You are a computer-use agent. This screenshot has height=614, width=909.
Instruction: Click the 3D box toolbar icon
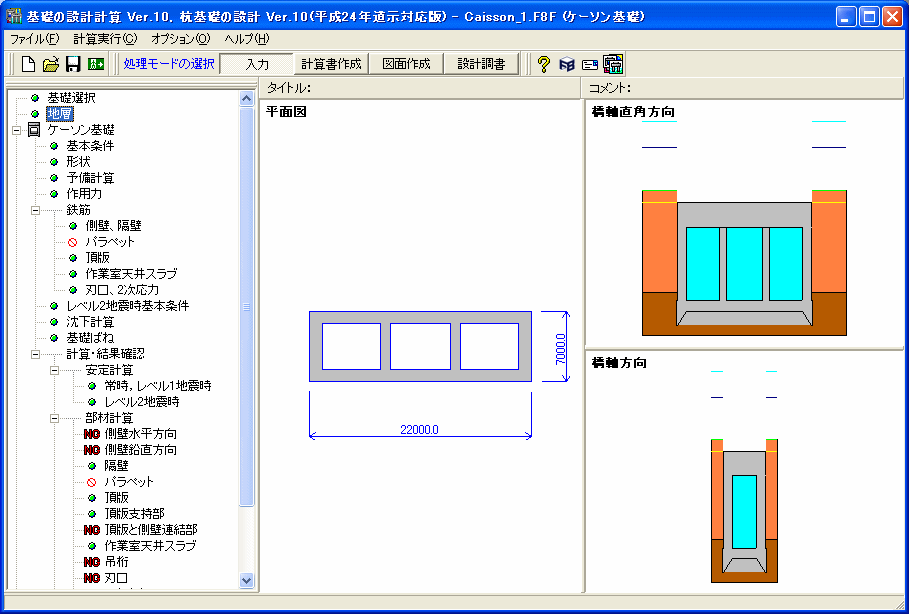tap(566, 64)
